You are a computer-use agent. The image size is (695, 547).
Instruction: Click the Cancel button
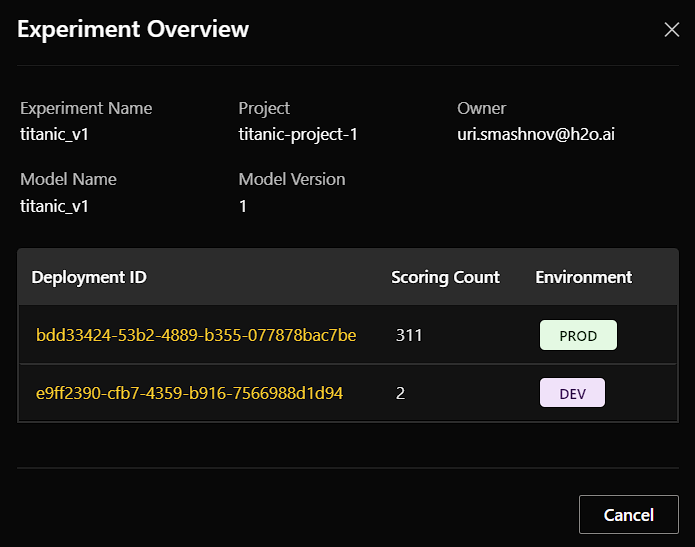tap(628, 515)
